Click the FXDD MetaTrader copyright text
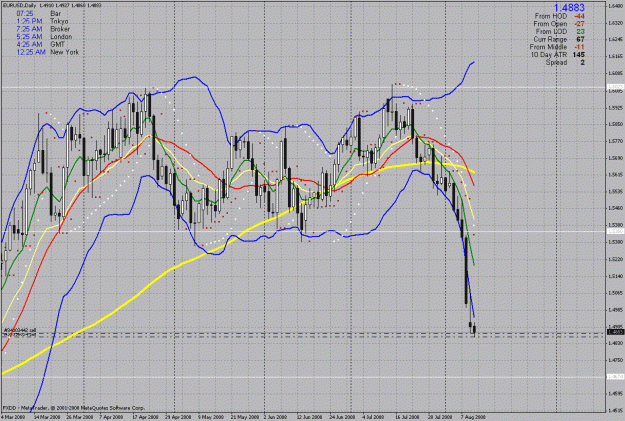This screenshot has width=625, height=421. click(x=74, y=408)
